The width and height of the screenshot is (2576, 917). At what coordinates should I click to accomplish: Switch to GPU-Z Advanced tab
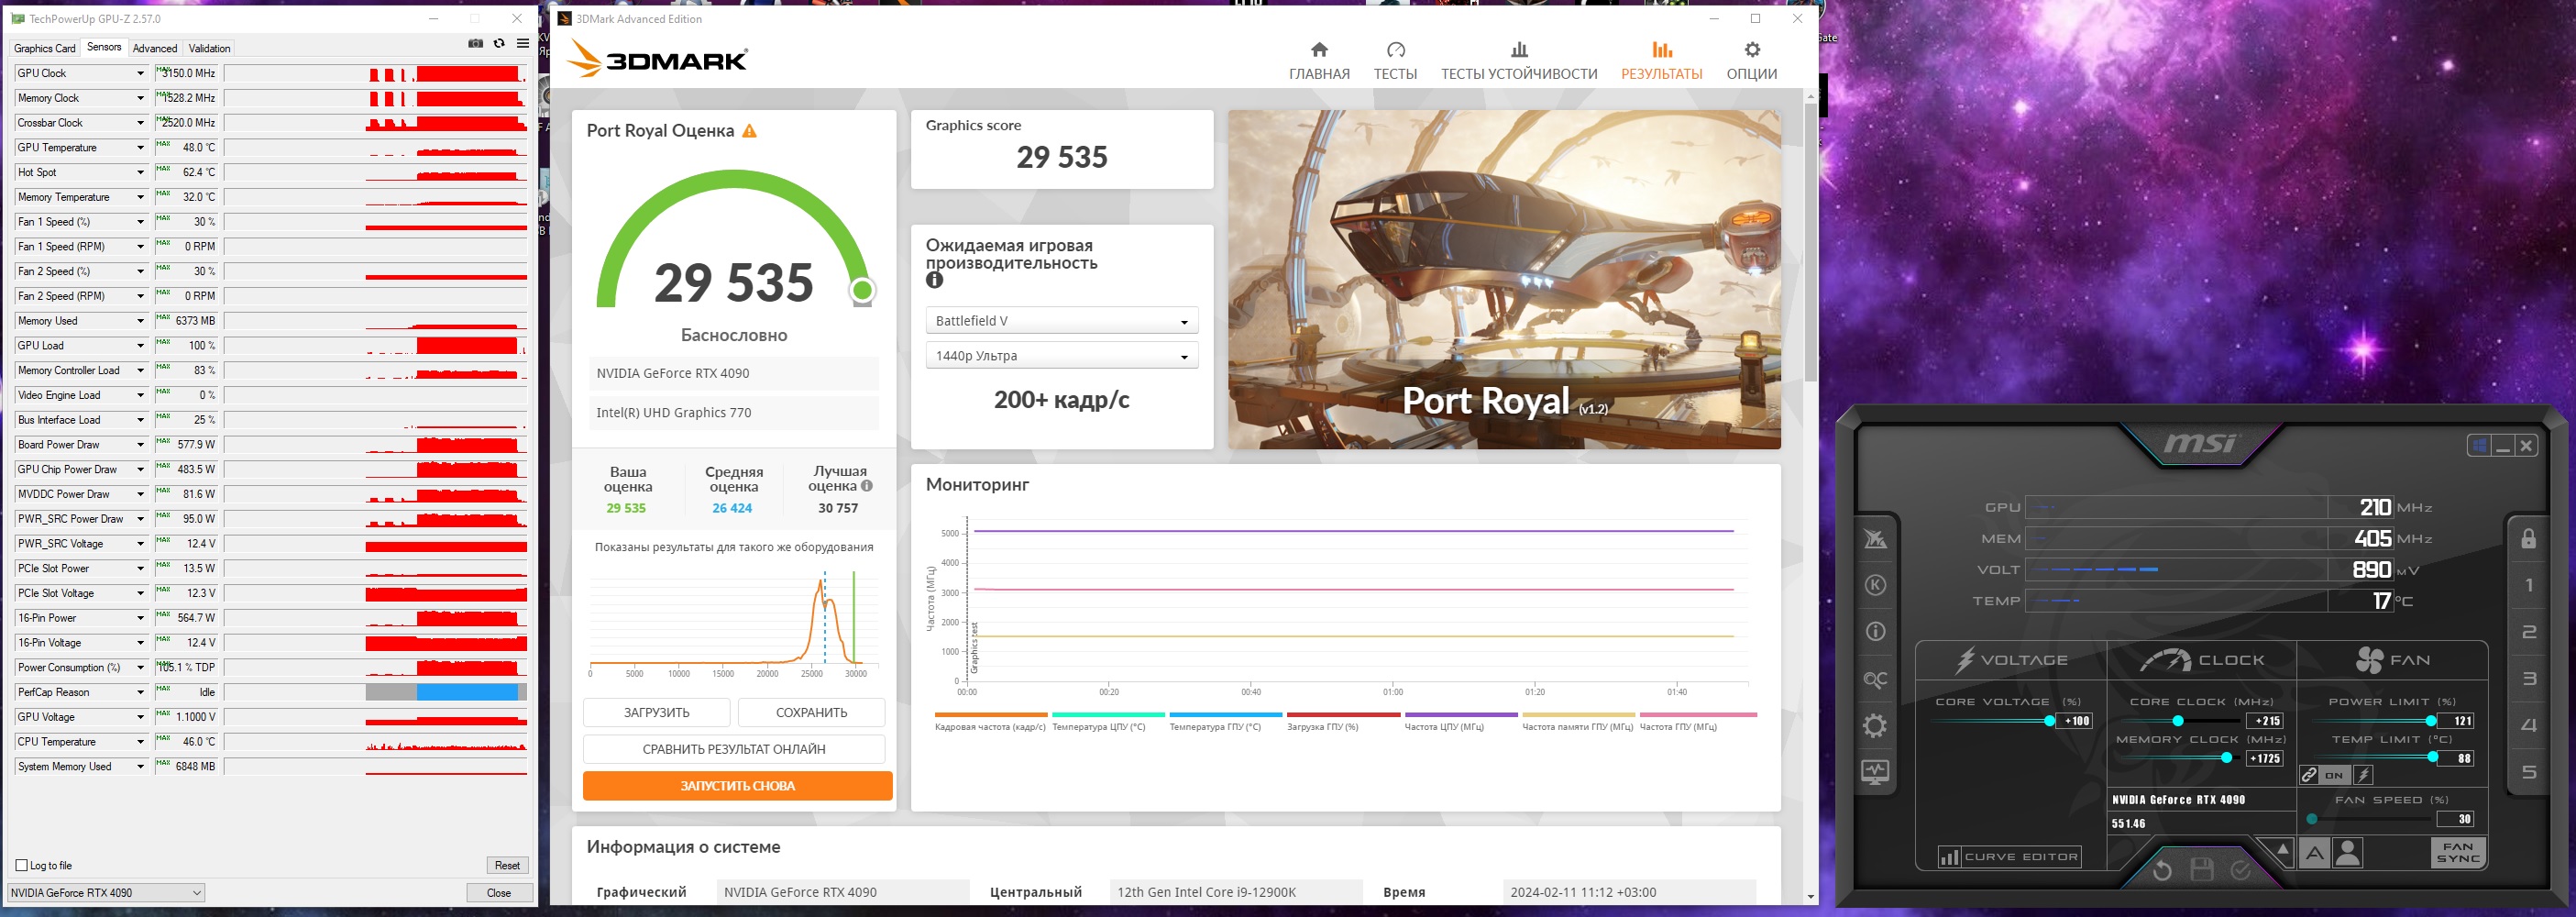(x=155, y=48)
